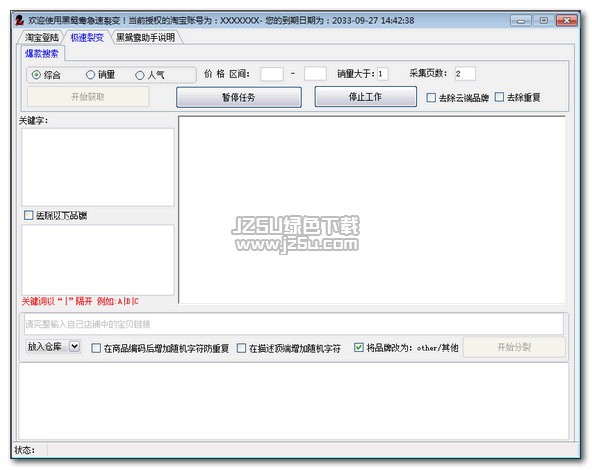Focus the 采集页数 value field

click(x=465, y=74)
